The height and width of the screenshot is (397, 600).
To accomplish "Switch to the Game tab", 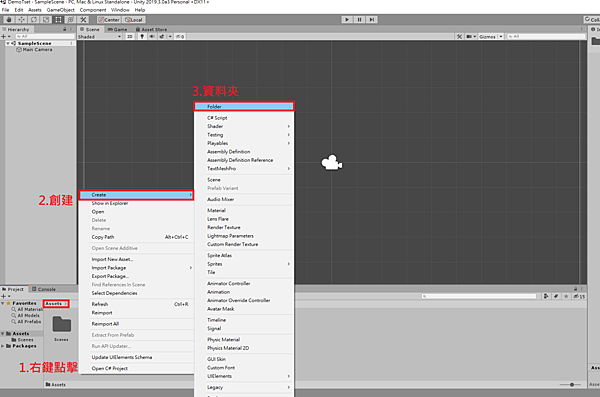I will pyautogui.click(x=117, y=29).
